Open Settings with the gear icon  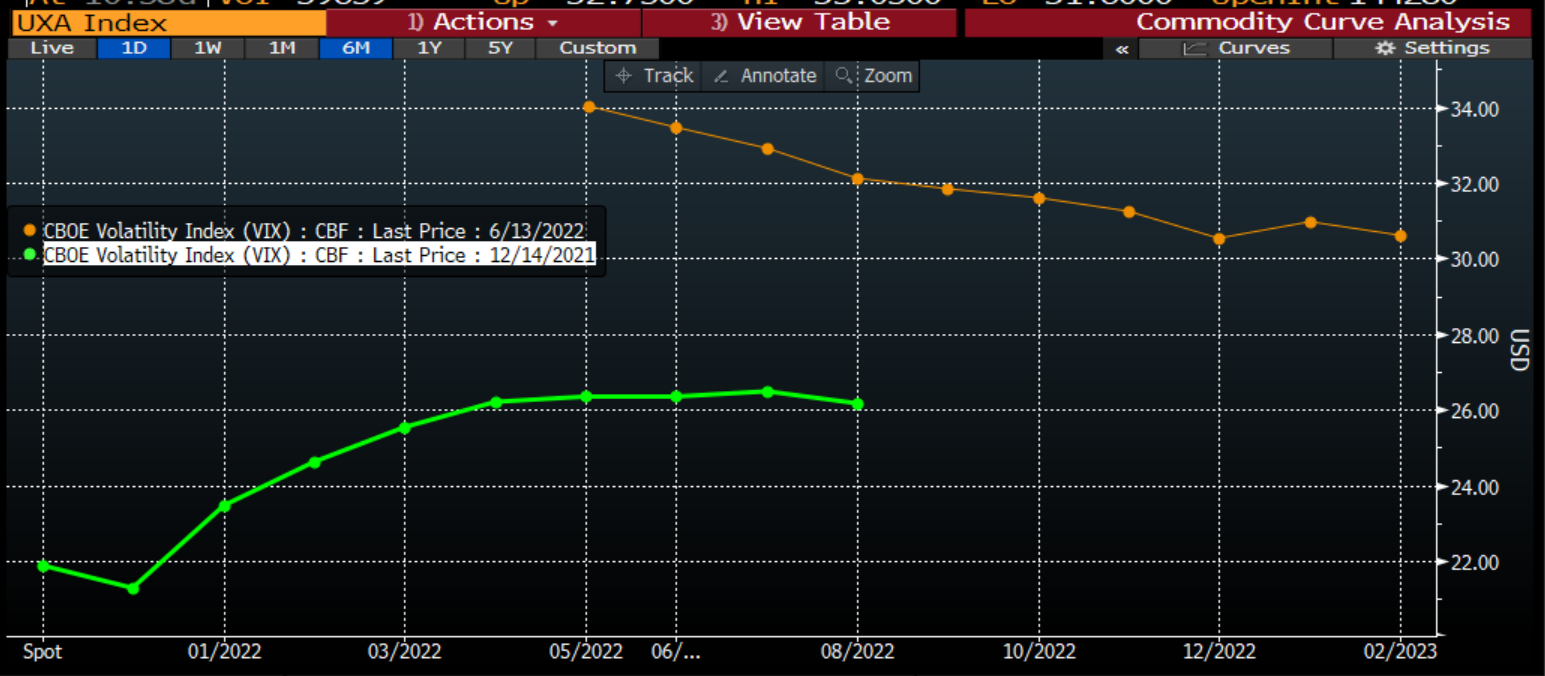coord(1432,48)
